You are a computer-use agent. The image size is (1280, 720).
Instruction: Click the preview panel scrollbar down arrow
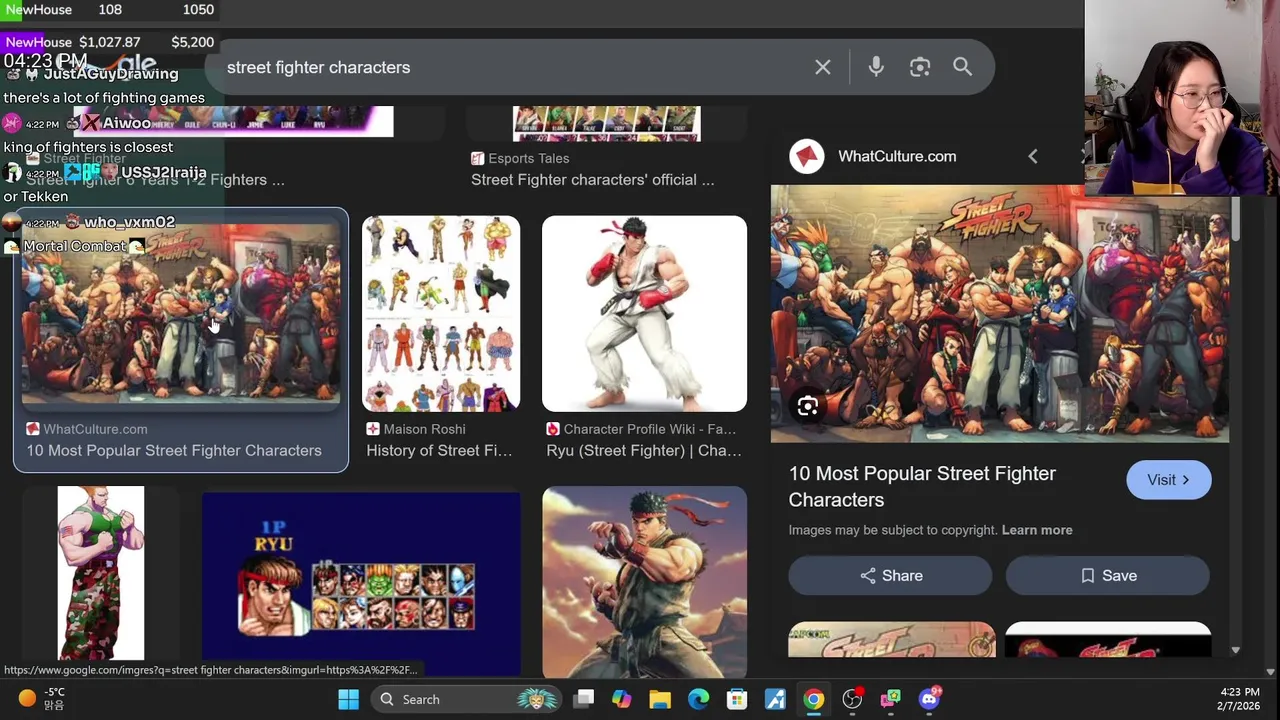point(1236,650)
